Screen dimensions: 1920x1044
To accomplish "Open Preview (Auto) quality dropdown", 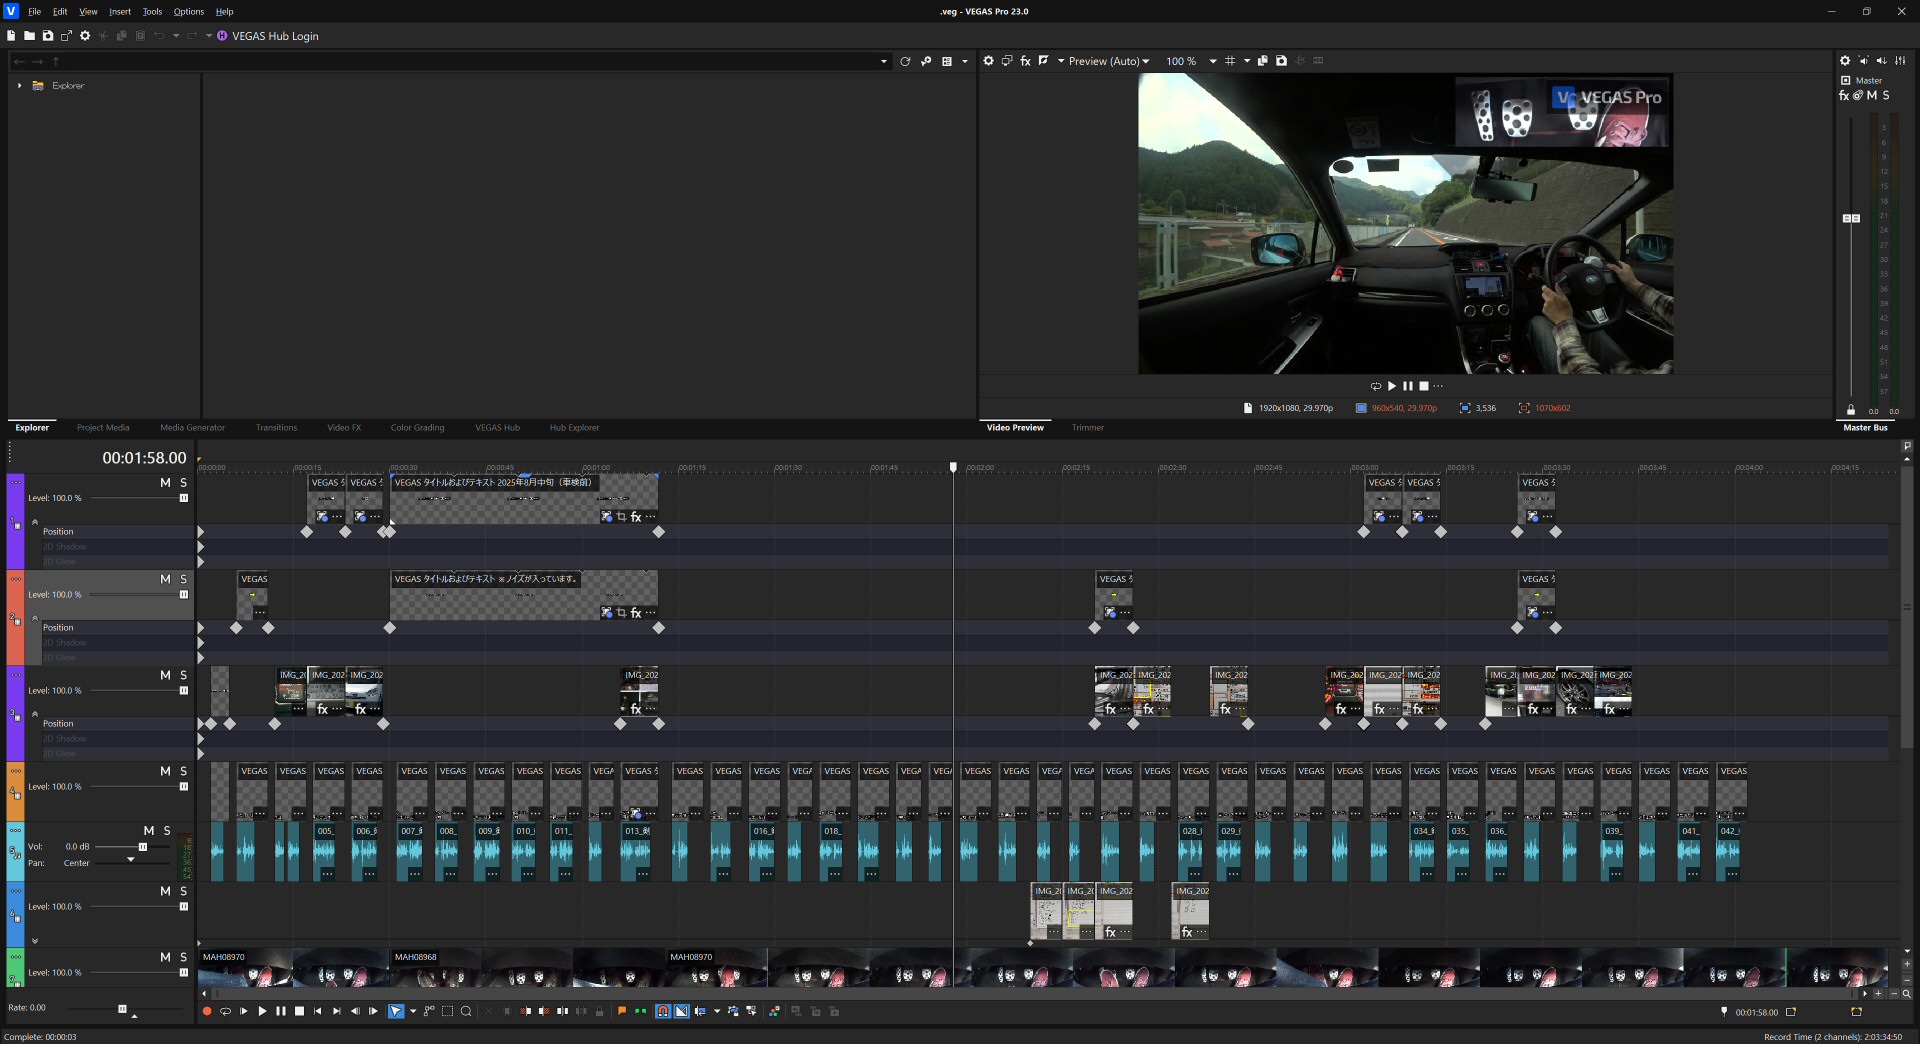I will click(1109, 61).
